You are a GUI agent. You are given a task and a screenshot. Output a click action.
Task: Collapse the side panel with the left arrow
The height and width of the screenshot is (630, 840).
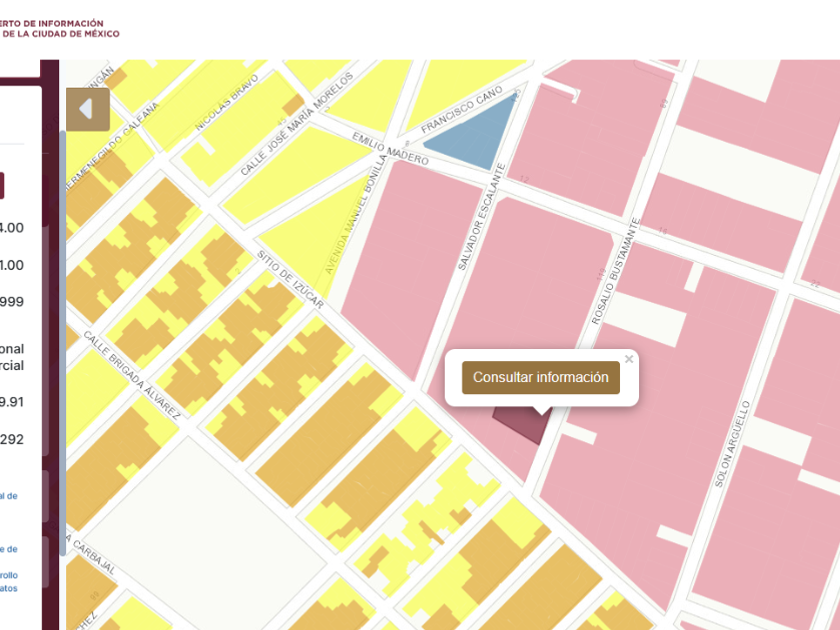tap(87, 109)
